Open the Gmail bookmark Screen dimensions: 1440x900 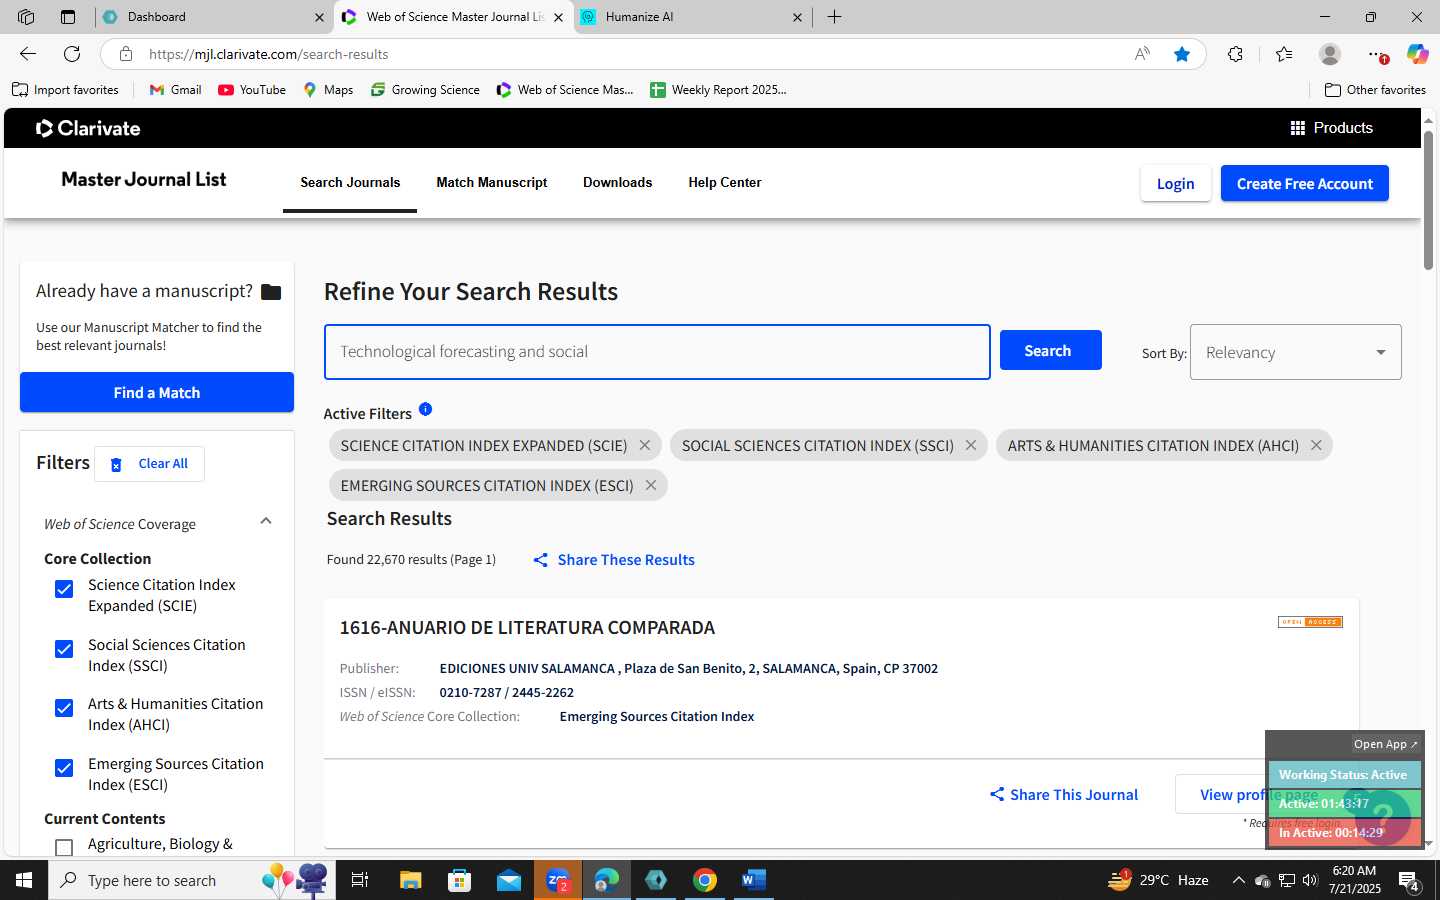click(x=175, y=90)
